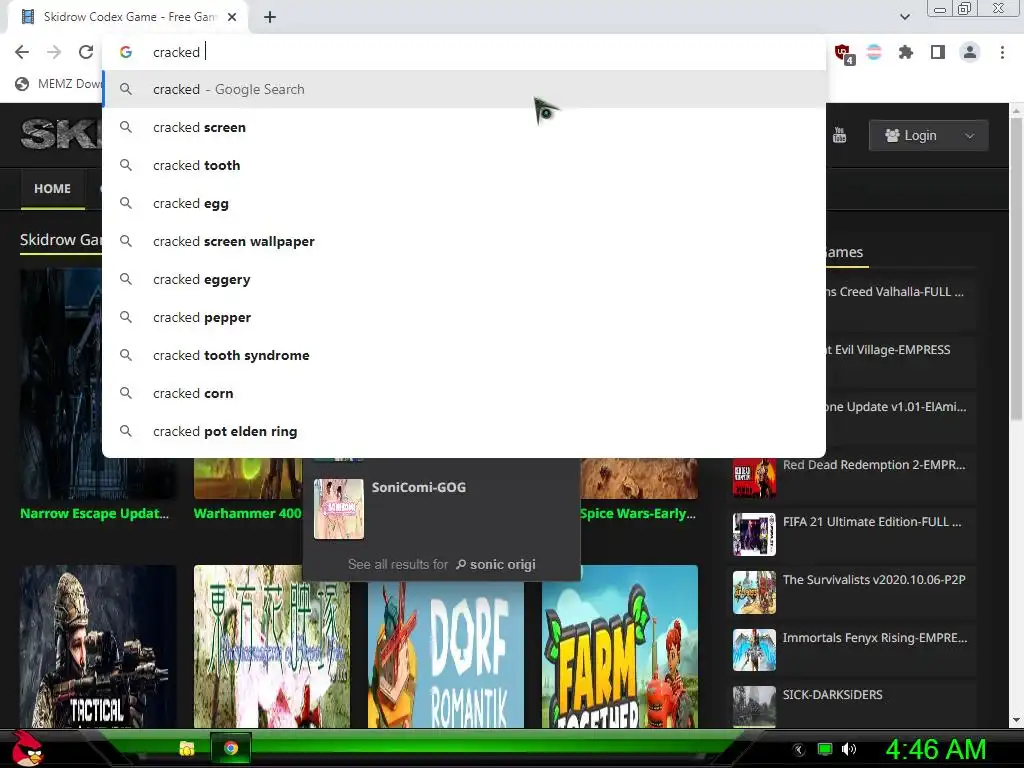The image size is (1024, 768).
Task: Open the Japanese-text flower game thumbnail
Action: click(x=272, y=647)
